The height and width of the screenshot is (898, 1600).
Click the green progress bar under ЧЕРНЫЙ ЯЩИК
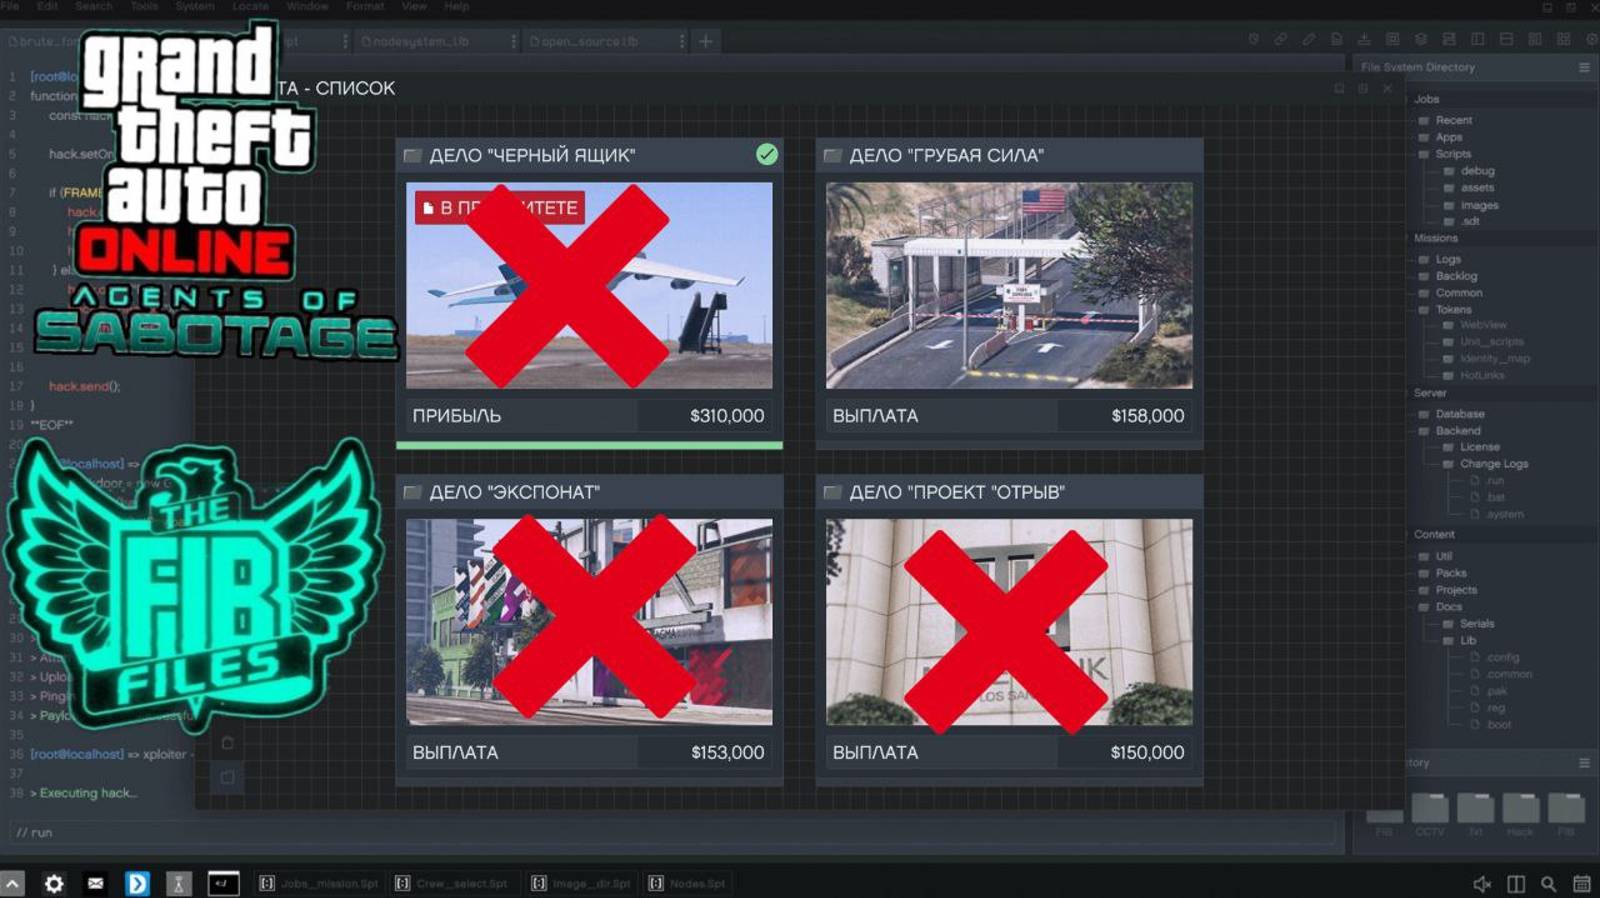click(x=589, y=445)
